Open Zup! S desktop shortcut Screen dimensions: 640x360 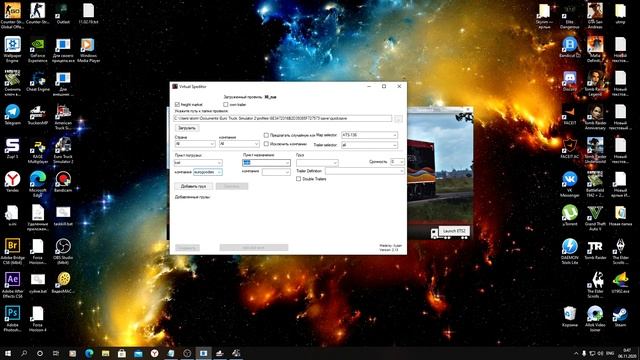coord(12,148)
